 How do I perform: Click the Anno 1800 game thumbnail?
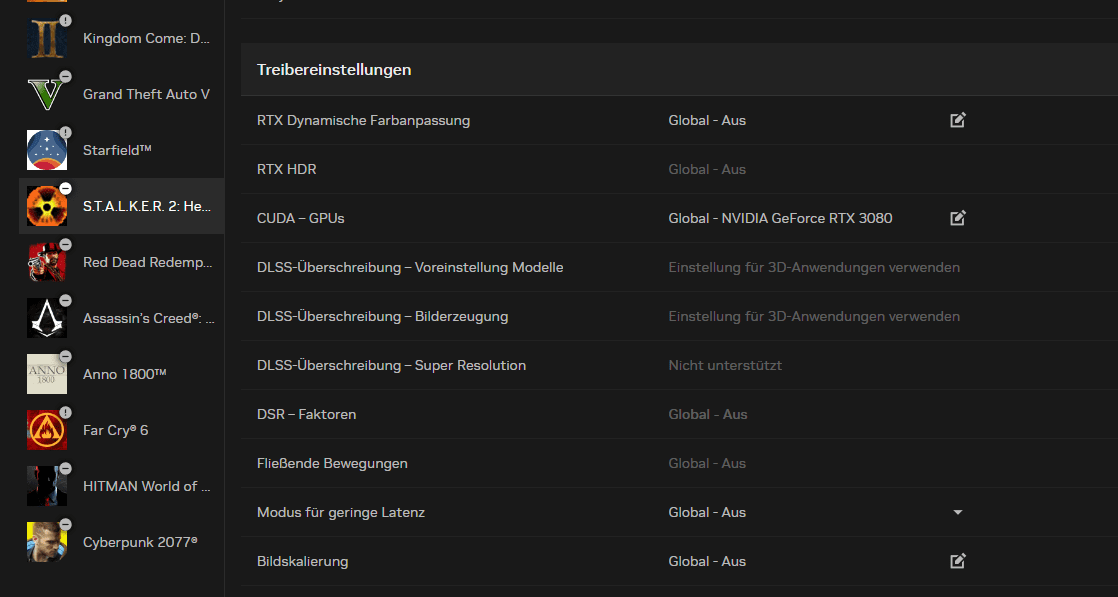click(x=47, y=374)
